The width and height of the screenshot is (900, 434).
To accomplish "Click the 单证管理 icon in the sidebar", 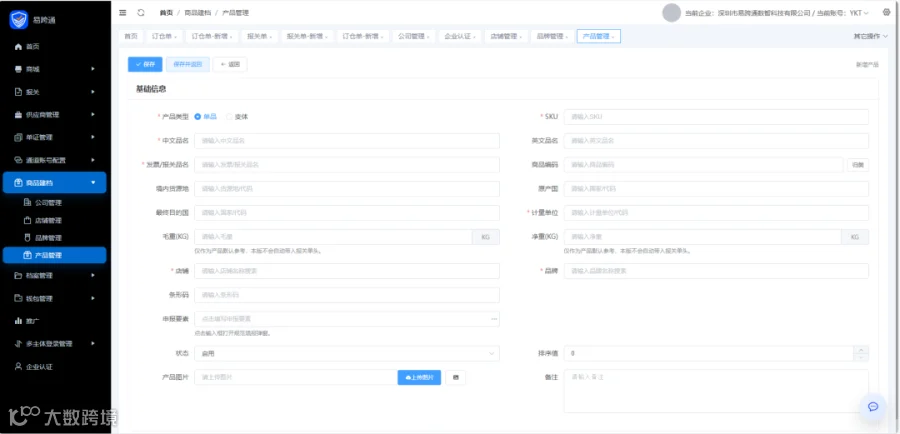I will pos(18,137).
